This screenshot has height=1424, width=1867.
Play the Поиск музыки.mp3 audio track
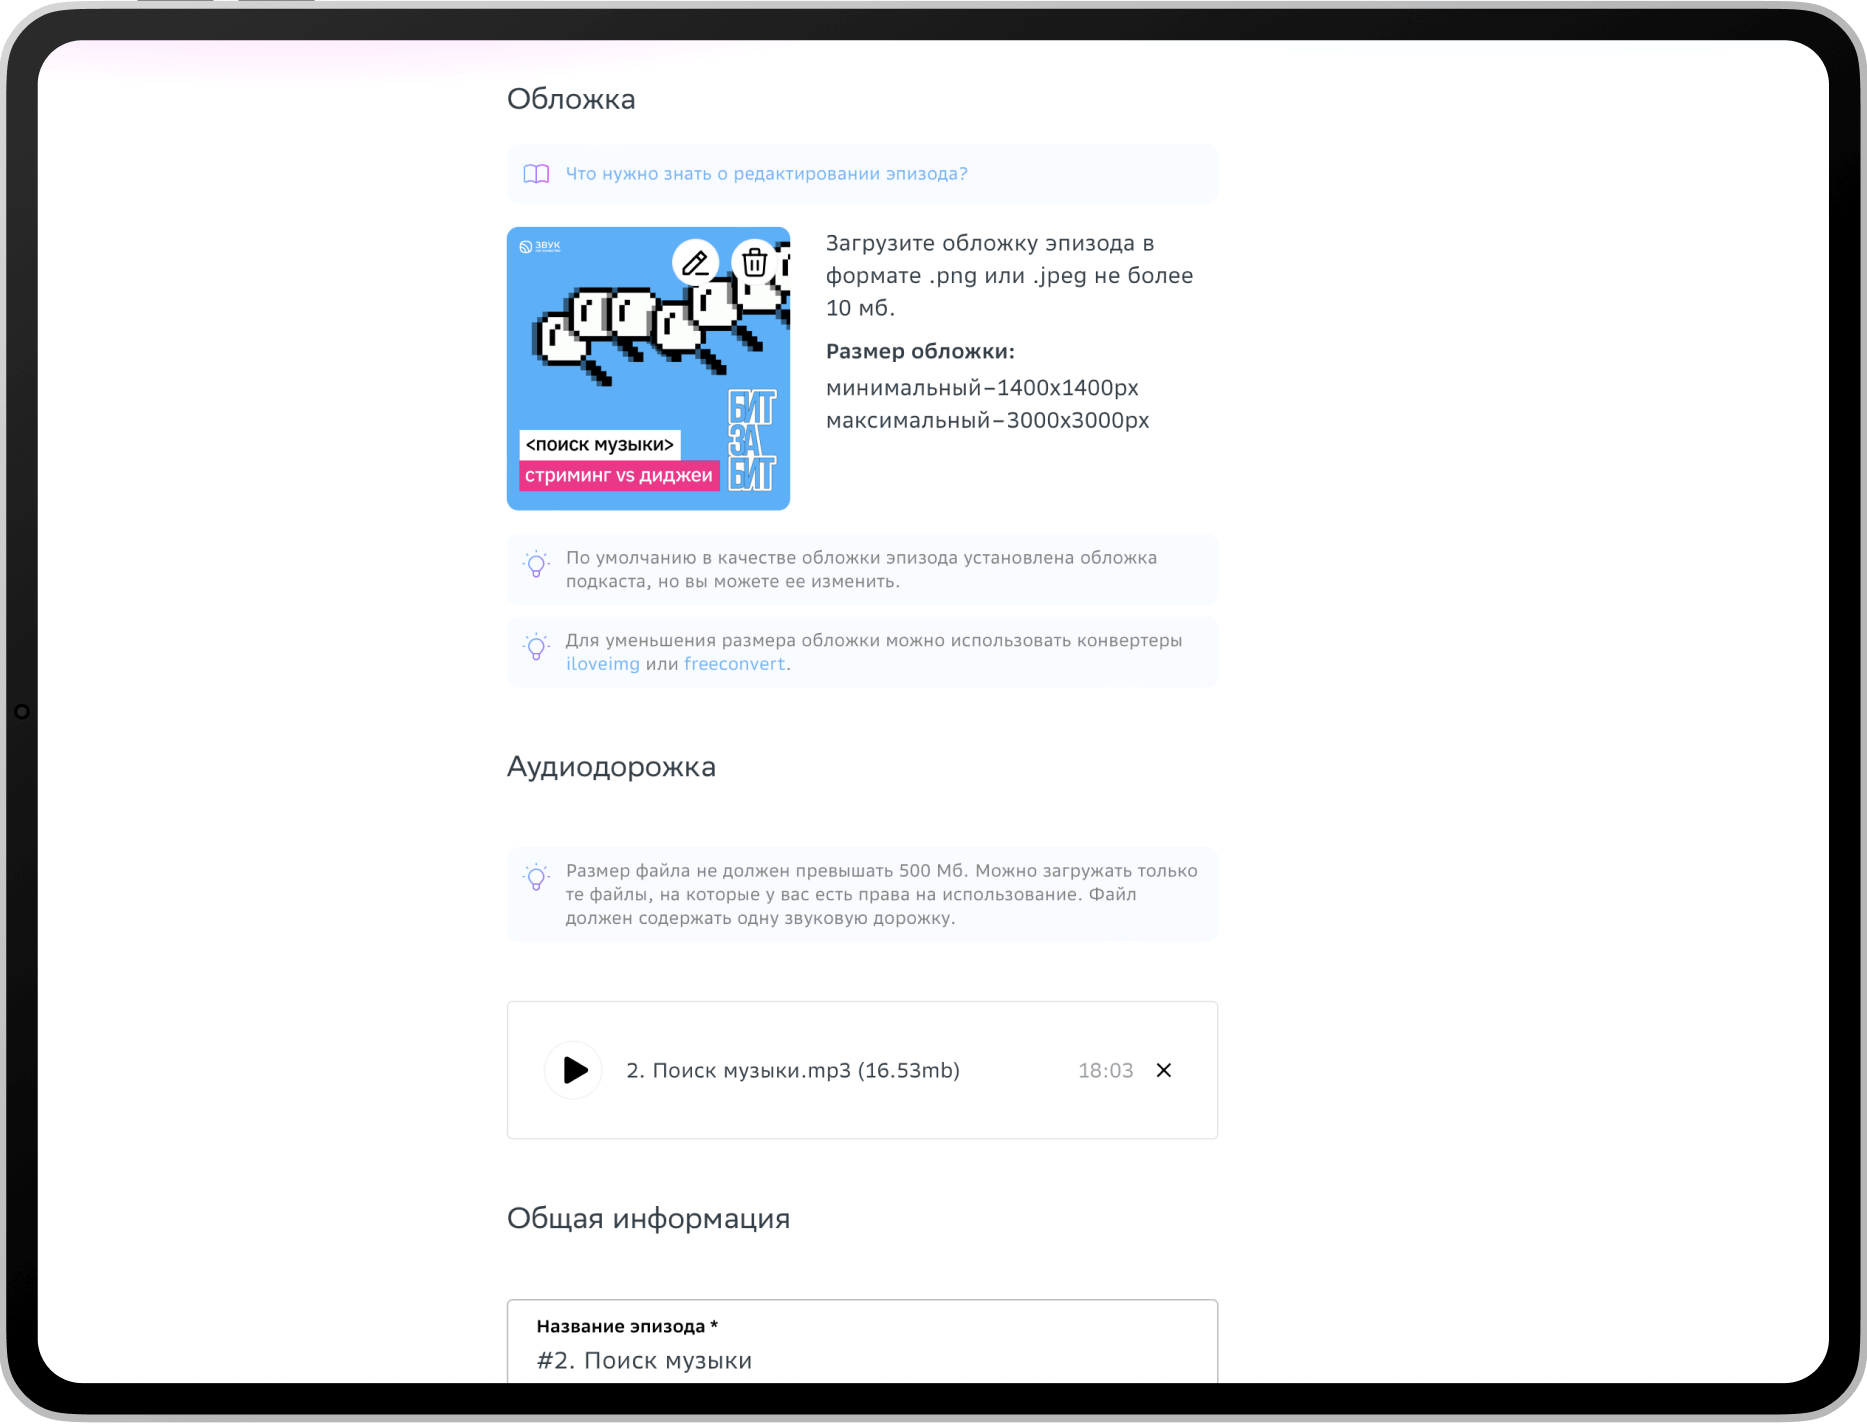pyautogui.click(x=574, y=1070)
